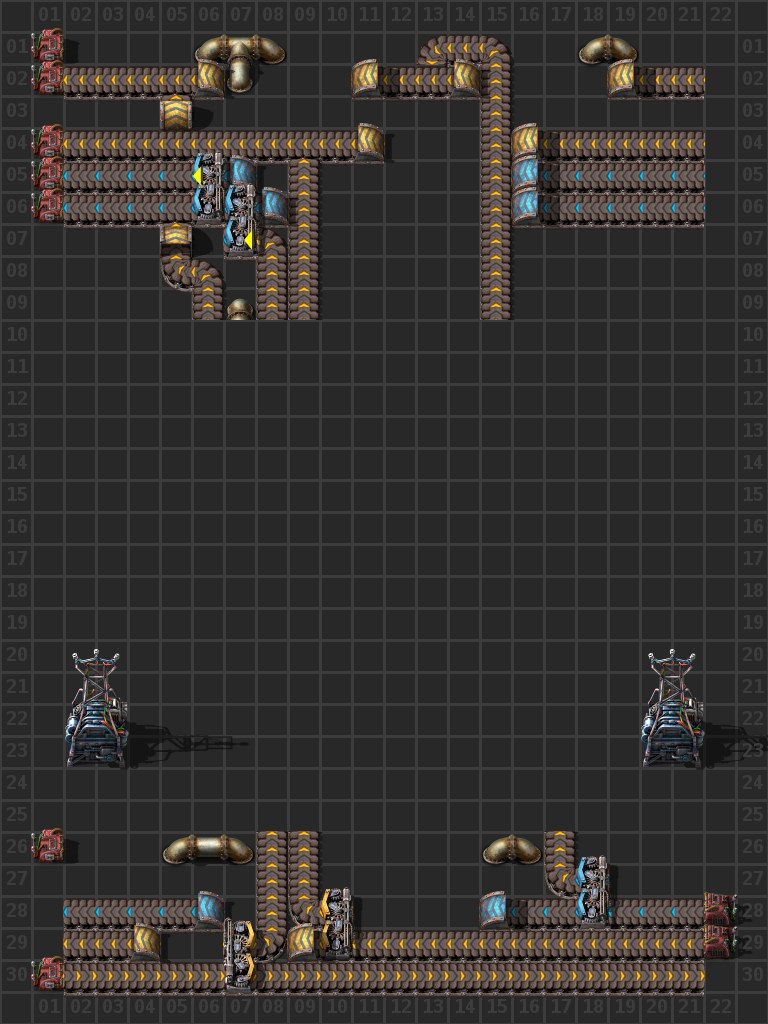Screen dimensions: 768x1024
Task: Select blue underground belt at column 06 row 28
Action: (210, 909)
